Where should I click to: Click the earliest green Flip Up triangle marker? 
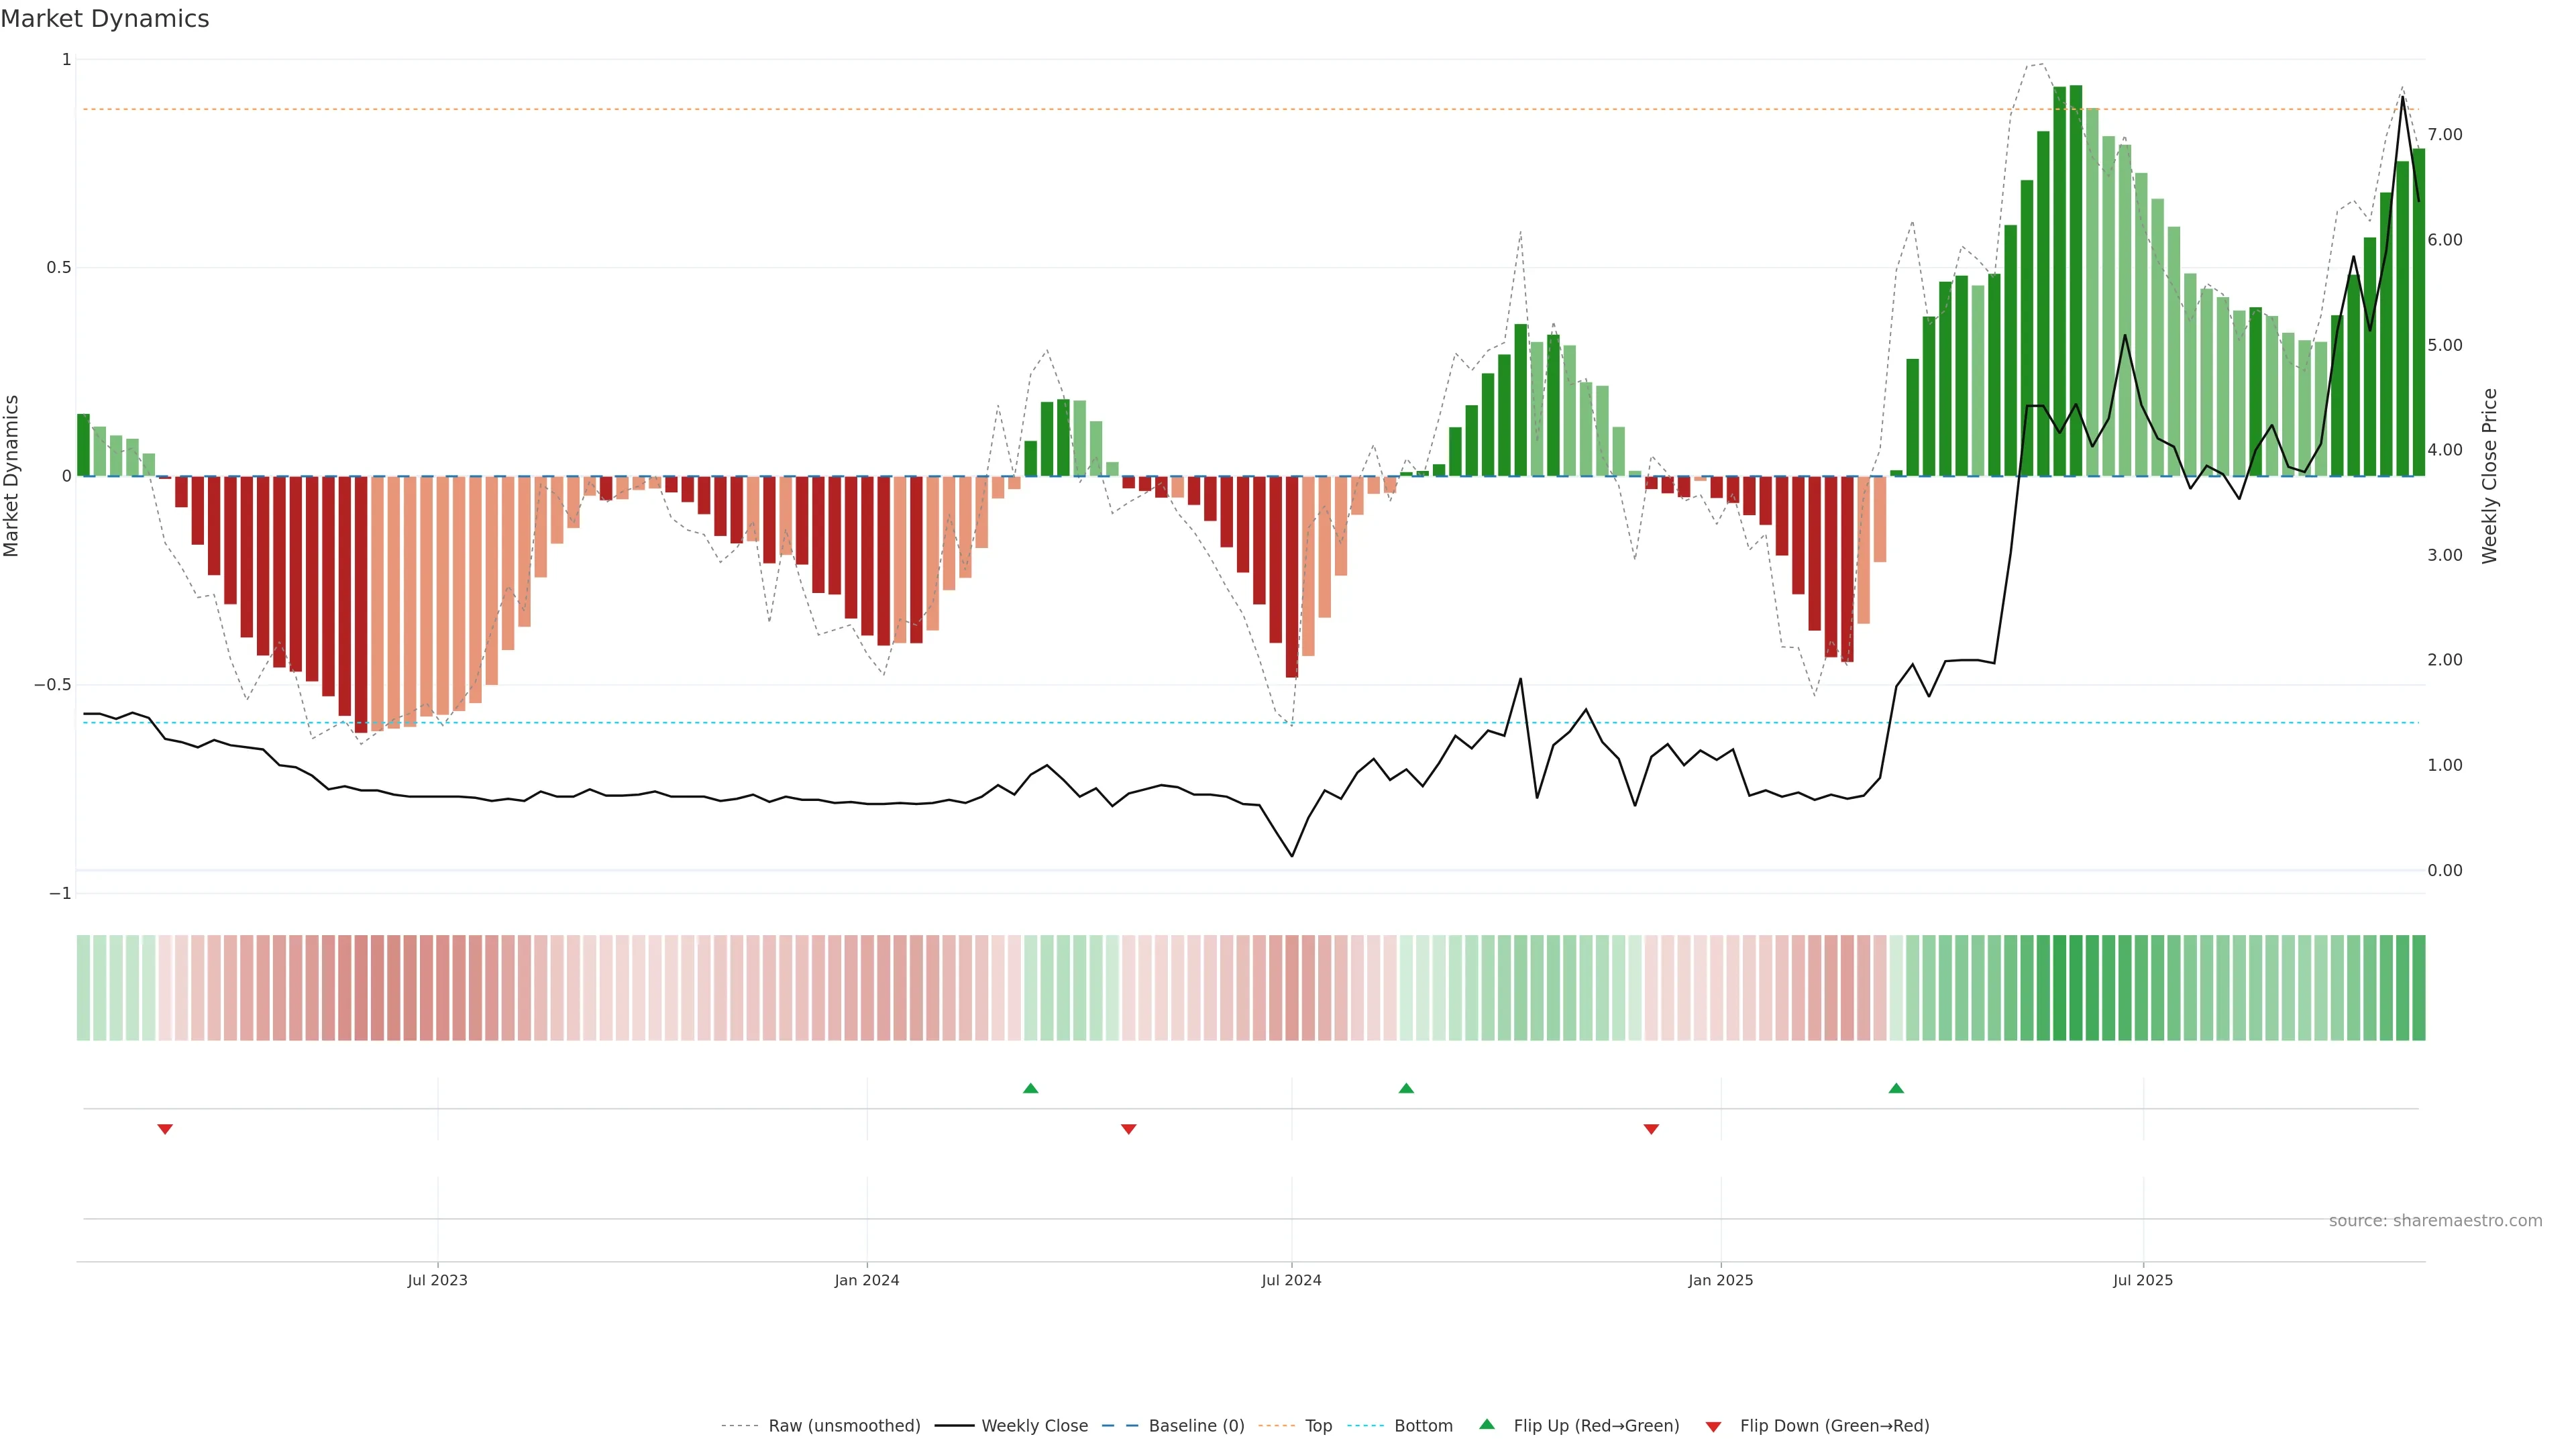pyautogui.click(x=1030, y=1088)
